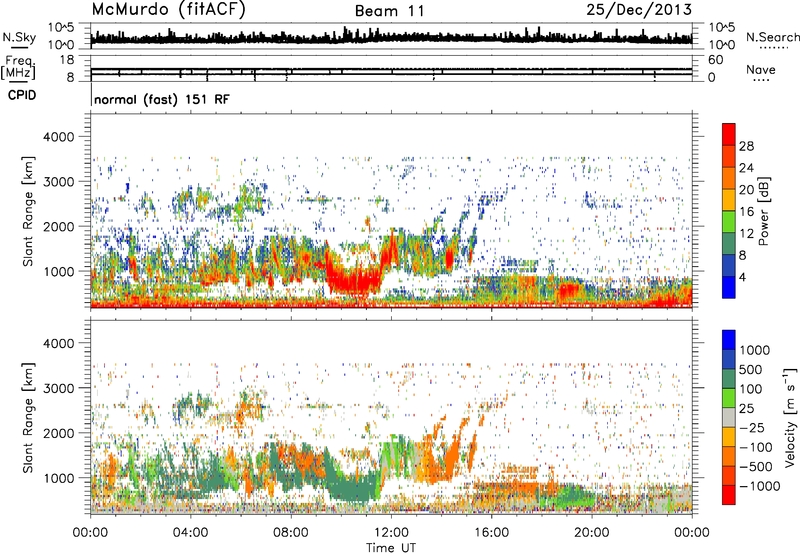Click the 'Velocity [m s-1]' colorbar title
The width and height of the screenshot is (800, 554).
(790, 416)
